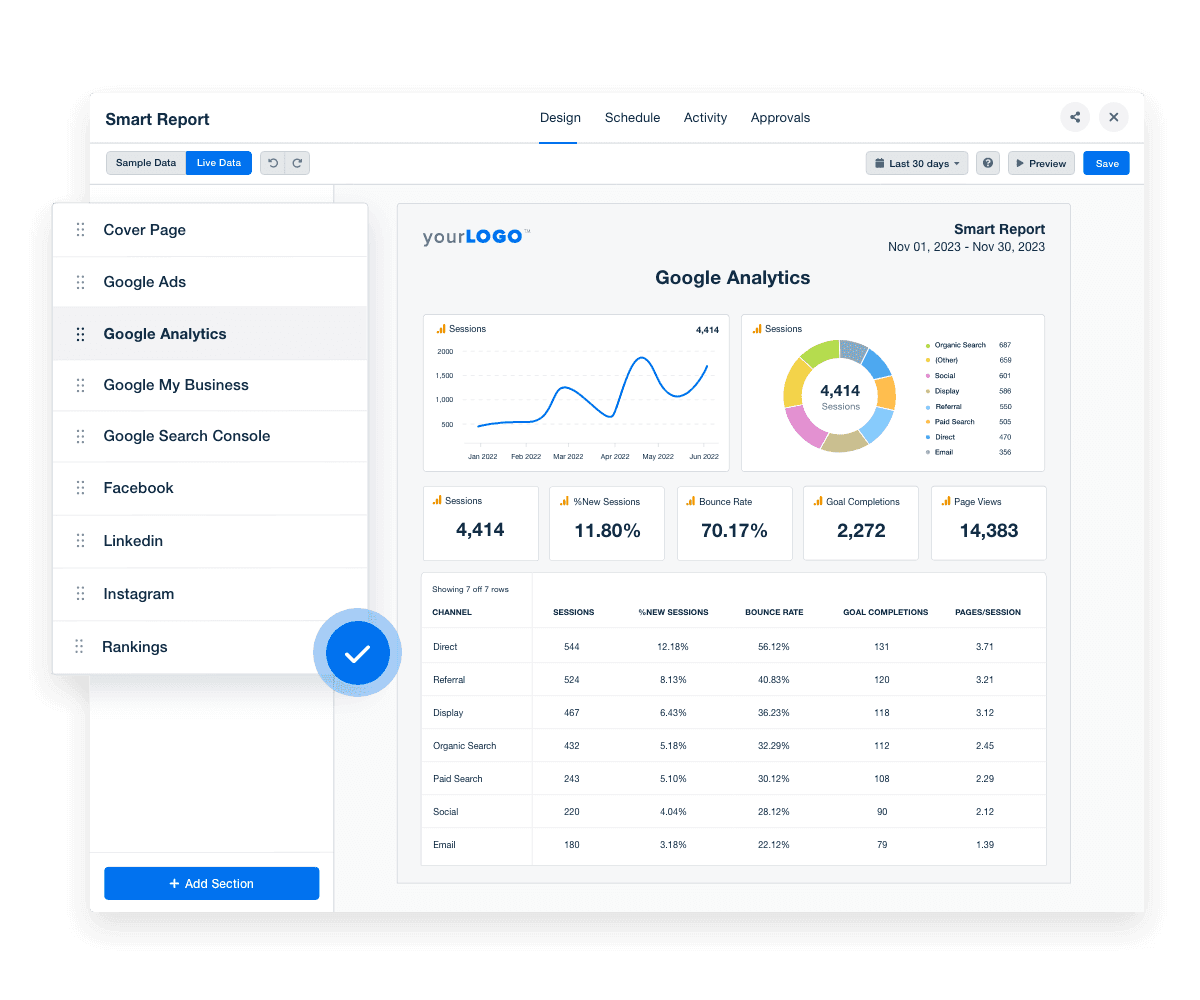
Task: Open the Approvals tab
Action: click(x=780, y=117)
